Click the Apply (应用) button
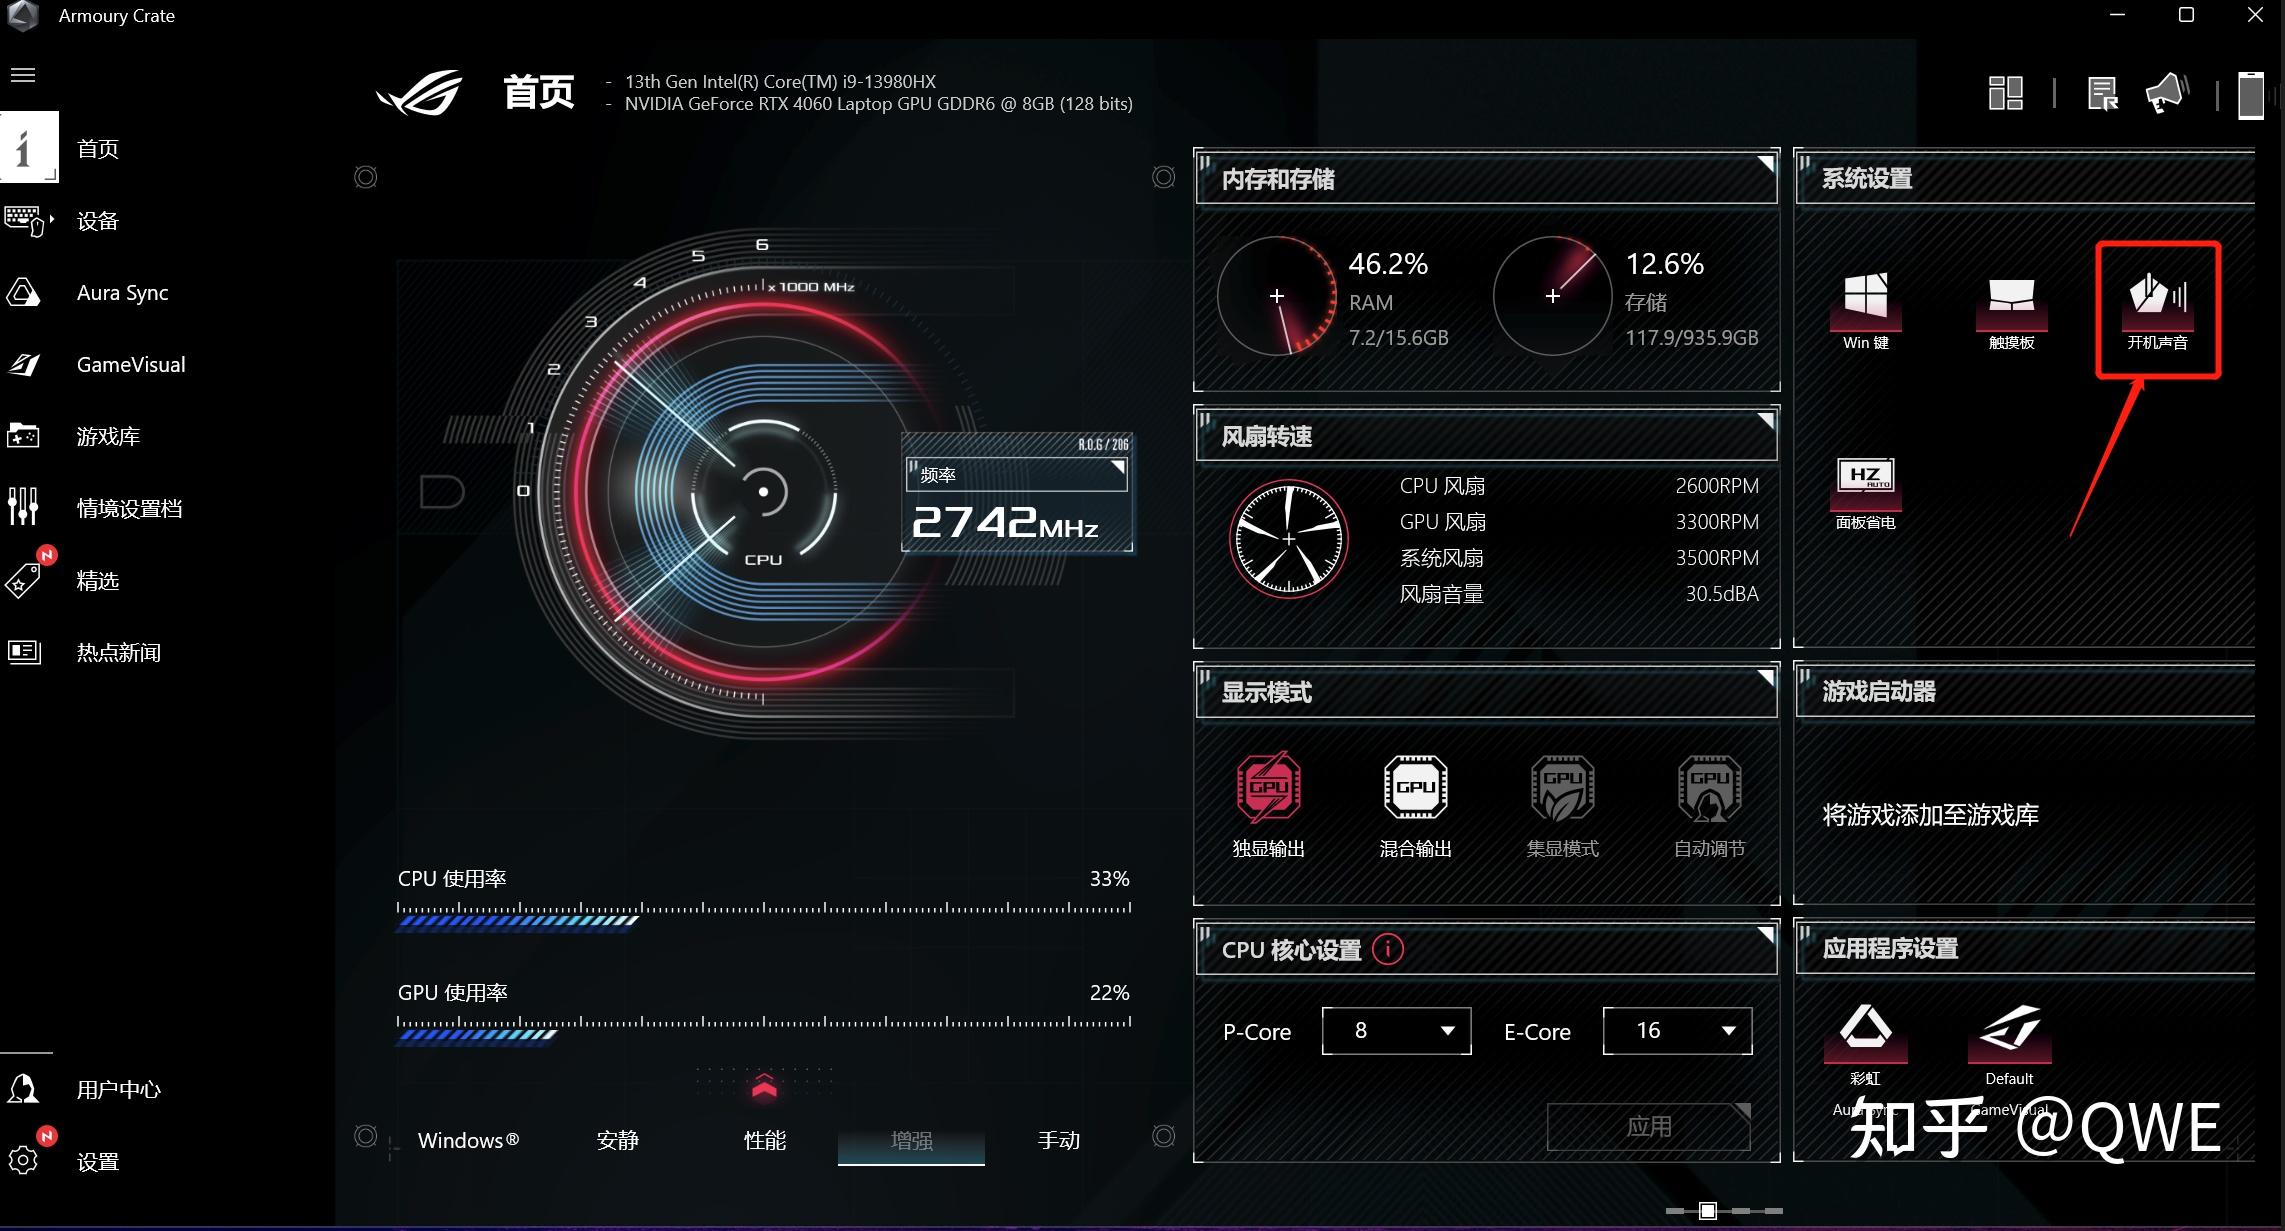 (1648, 1127)
